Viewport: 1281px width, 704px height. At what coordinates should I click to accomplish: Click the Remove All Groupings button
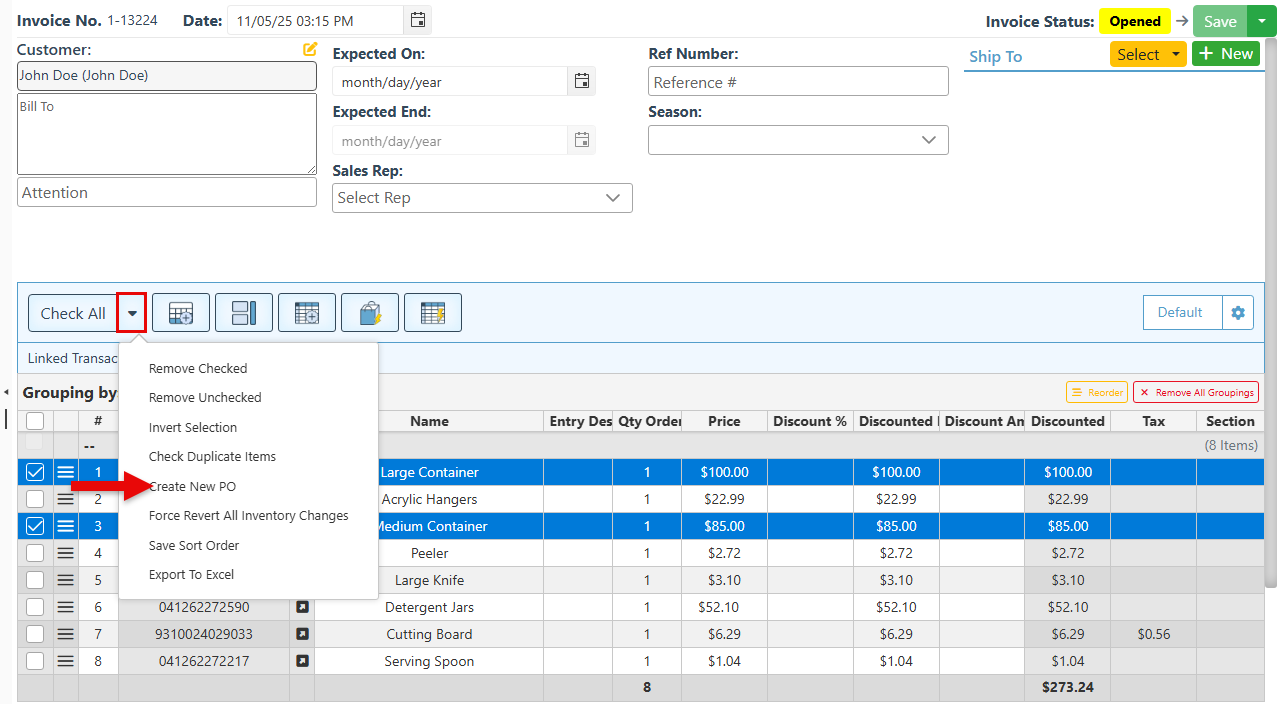[x=1196, y=393]
